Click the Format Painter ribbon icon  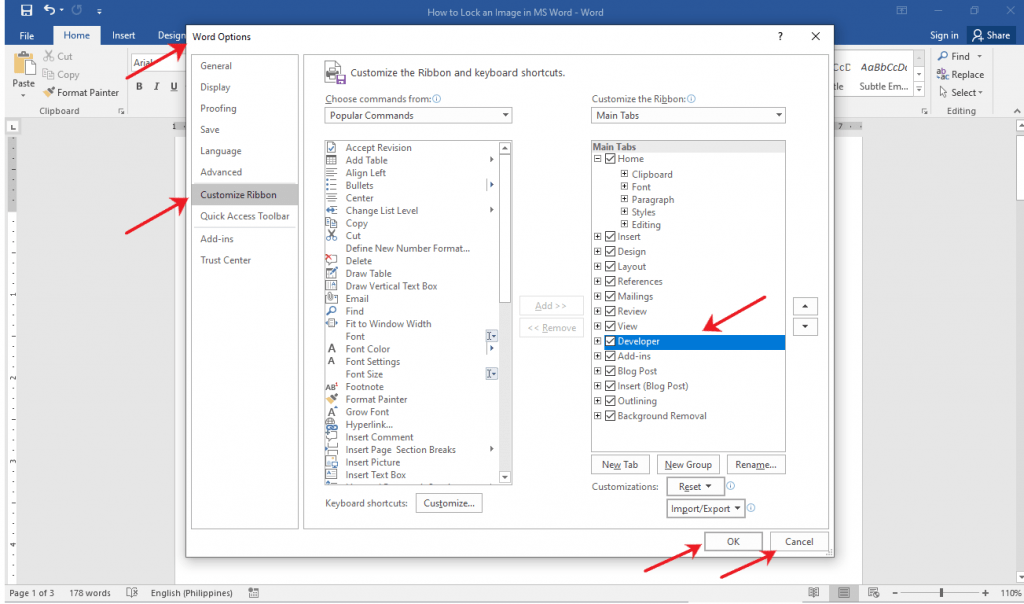[x=49, y=92]
